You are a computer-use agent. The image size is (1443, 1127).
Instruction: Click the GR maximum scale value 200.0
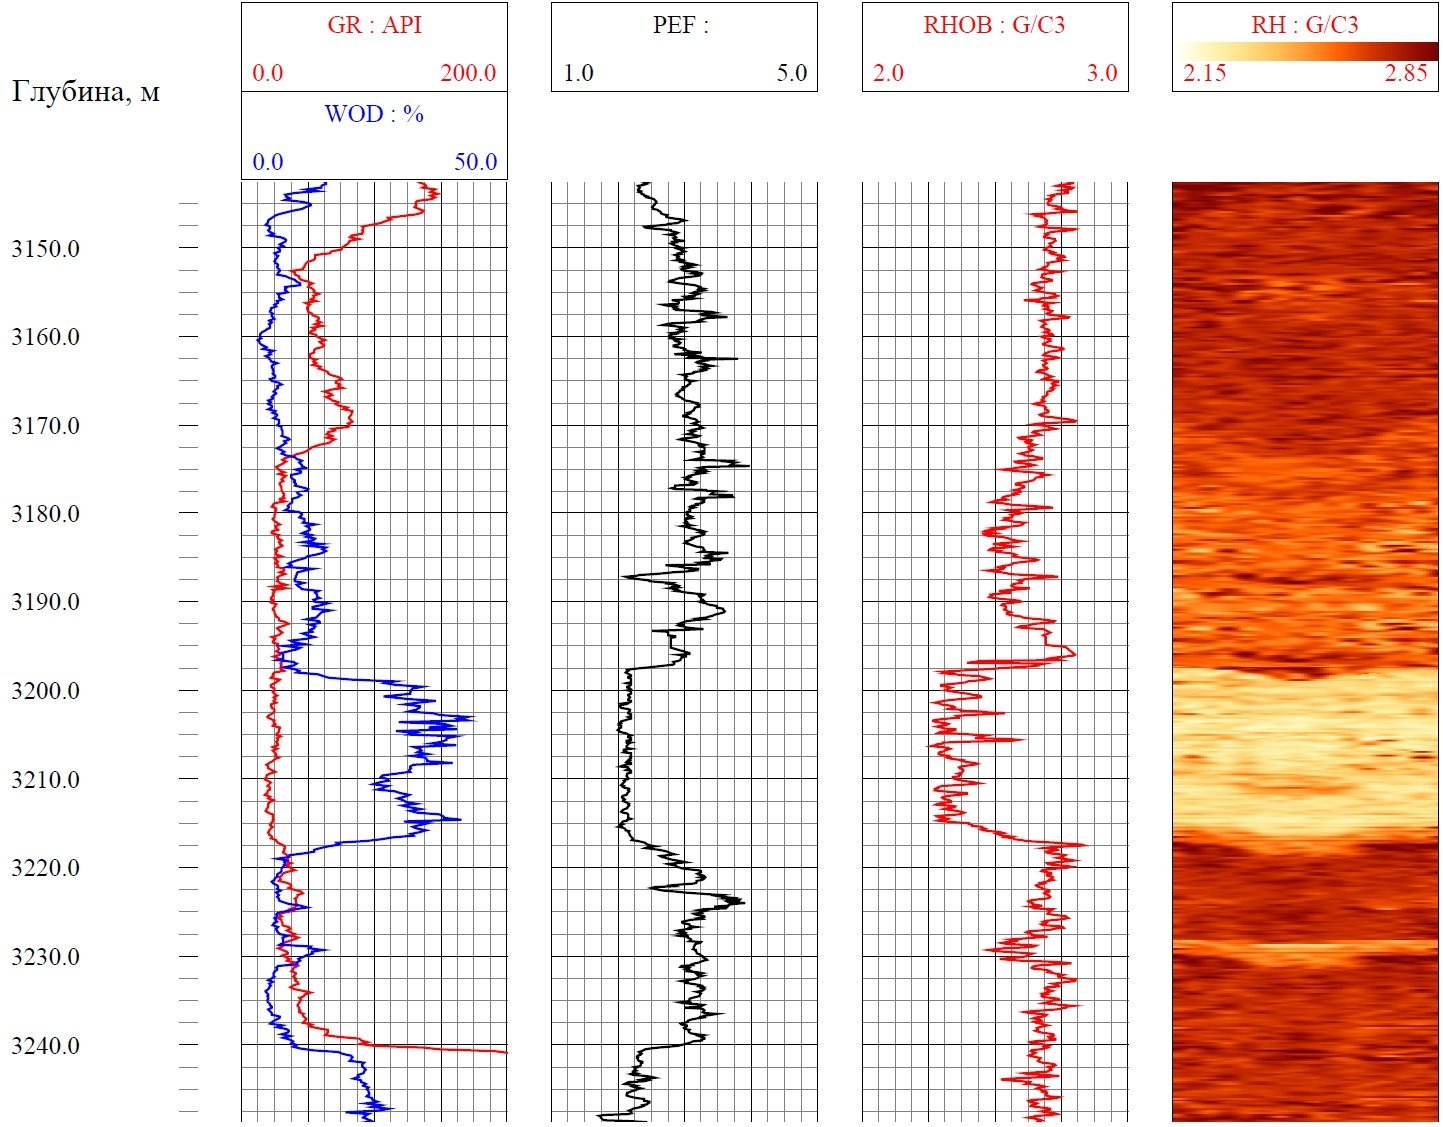468,73
